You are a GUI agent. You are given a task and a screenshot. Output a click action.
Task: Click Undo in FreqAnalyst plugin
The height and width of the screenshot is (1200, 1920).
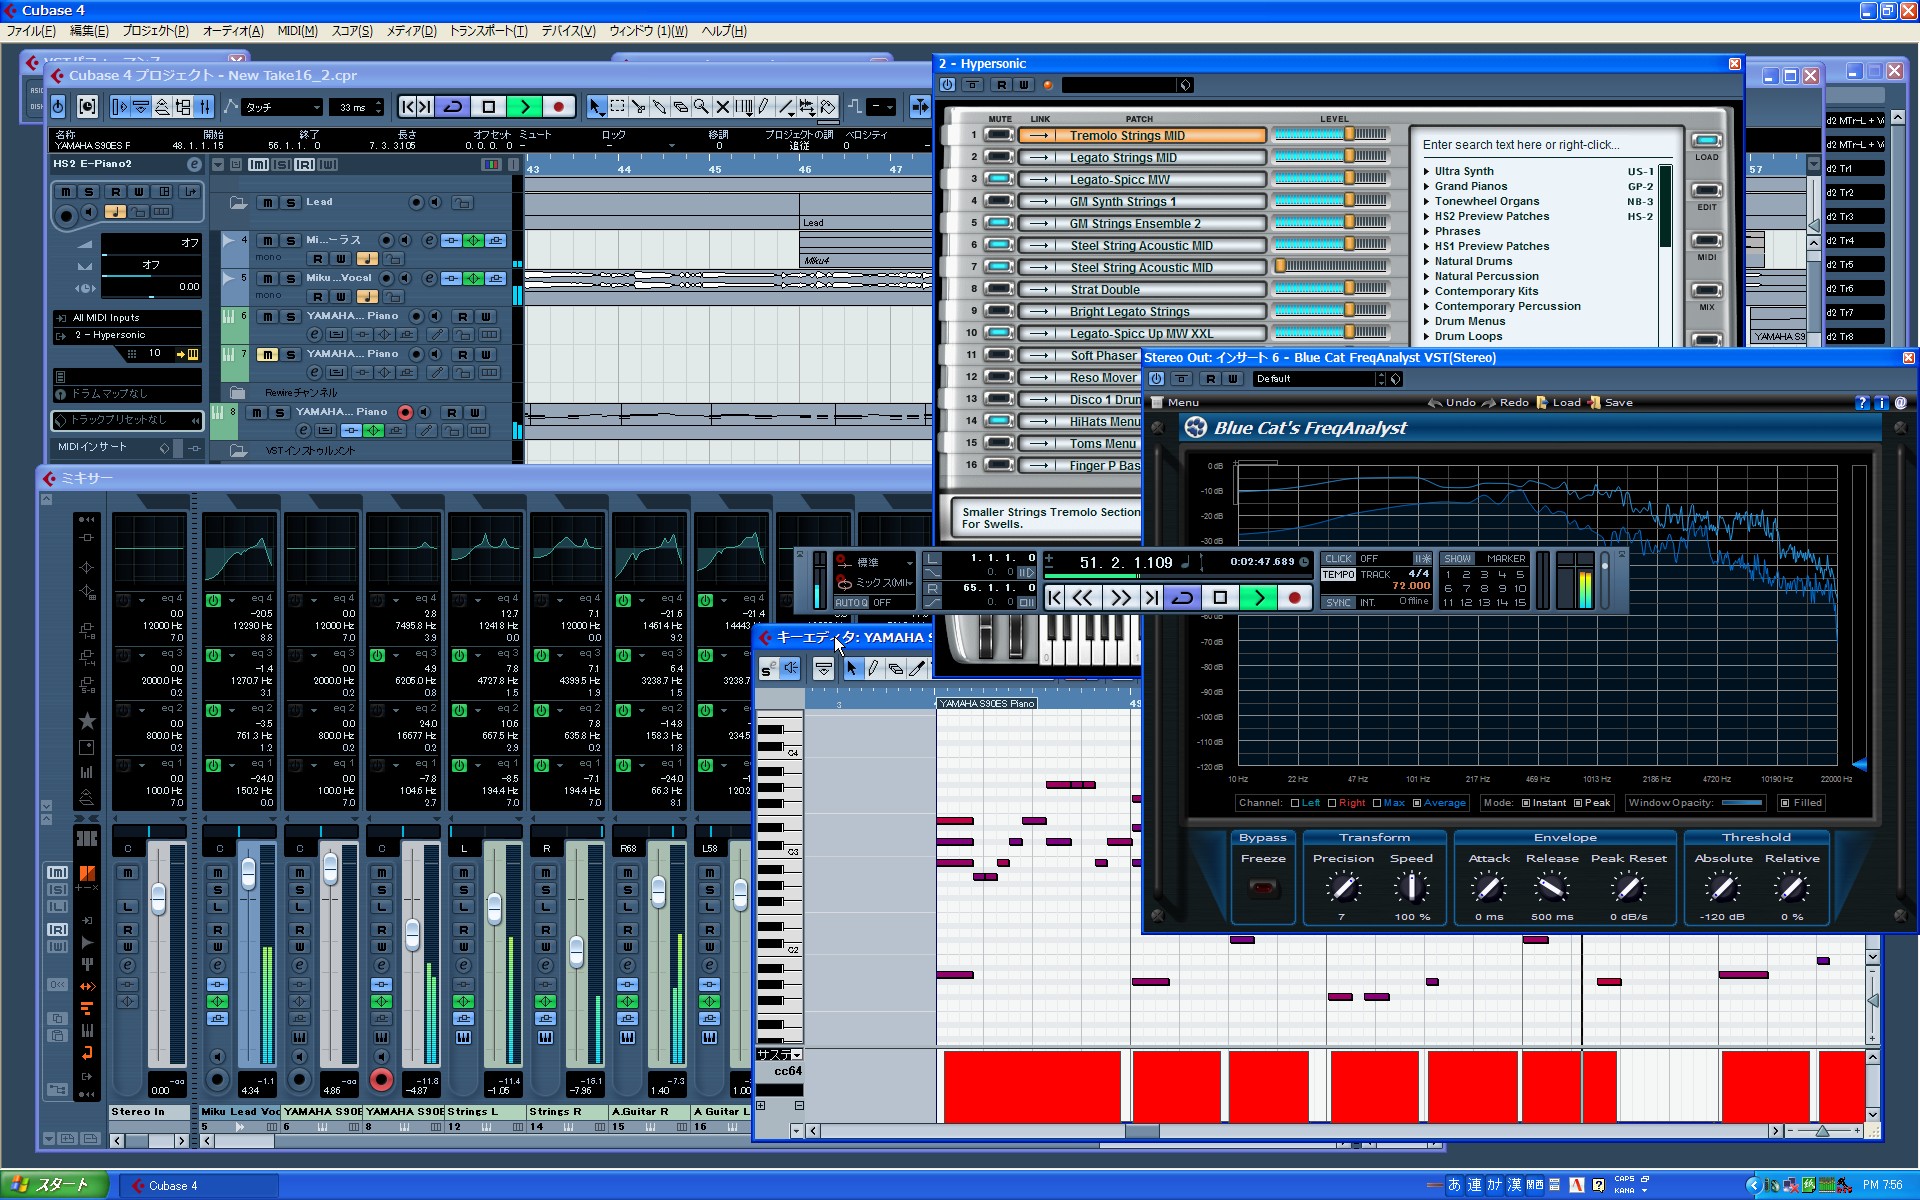[1452, 403]
